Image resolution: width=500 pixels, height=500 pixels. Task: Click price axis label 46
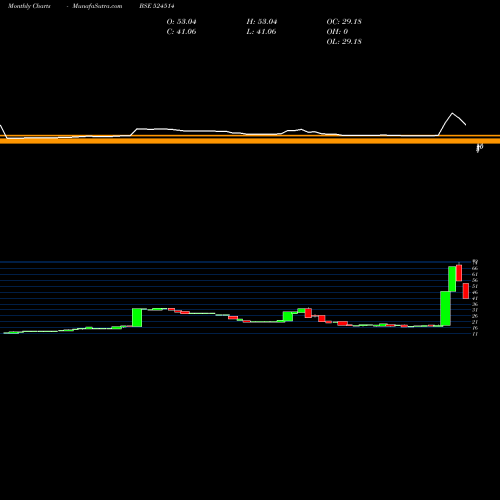pos(475,292)
